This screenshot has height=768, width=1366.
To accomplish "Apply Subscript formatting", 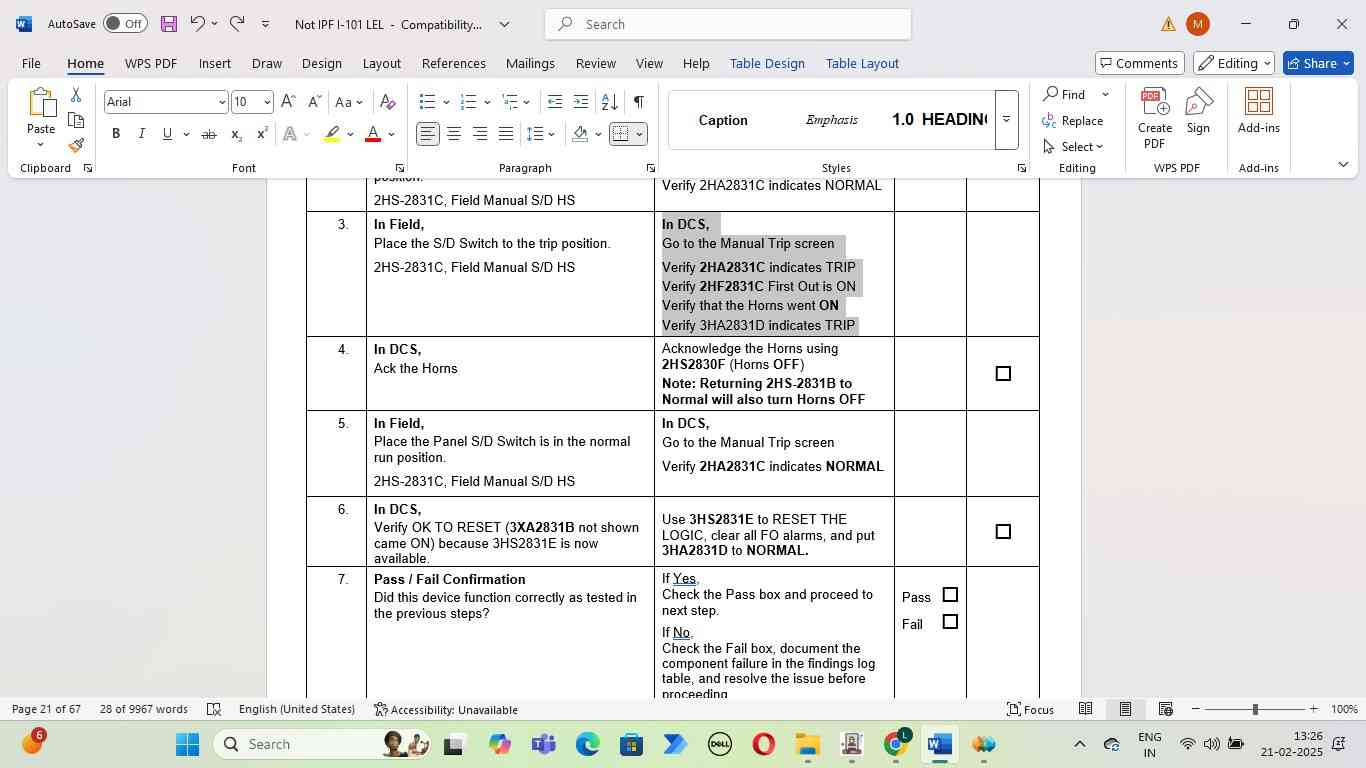I will [236, 134].
